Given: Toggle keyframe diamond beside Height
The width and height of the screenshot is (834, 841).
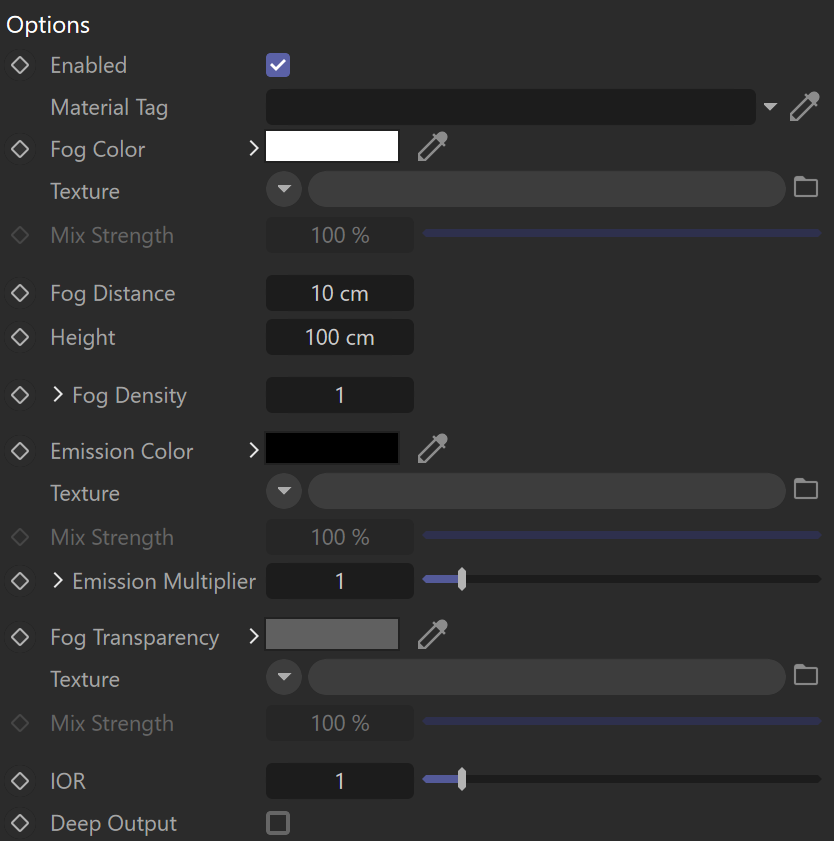Looking at the screenshot, I should point(20,337).
